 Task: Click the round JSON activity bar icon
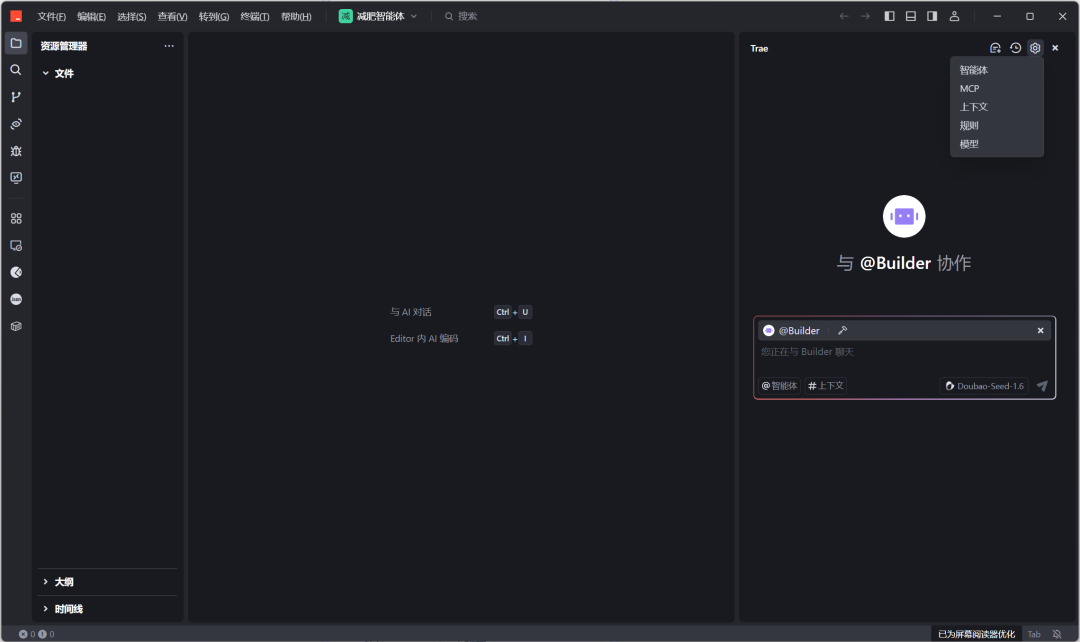pyautogui.click(x=16, y=299)
